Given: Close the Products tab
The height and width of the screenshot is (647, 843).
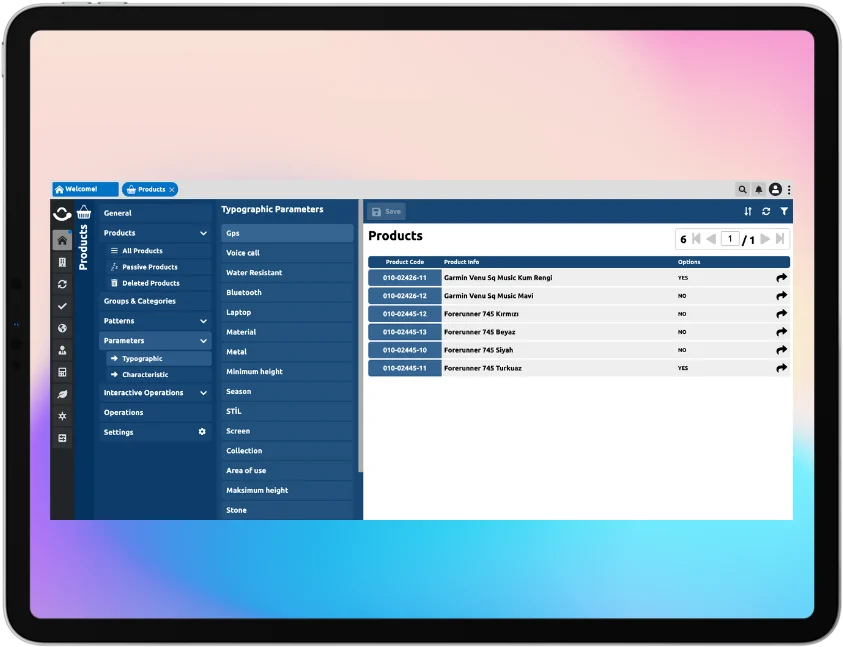Looking at the screenshot, I should [172, 189].
